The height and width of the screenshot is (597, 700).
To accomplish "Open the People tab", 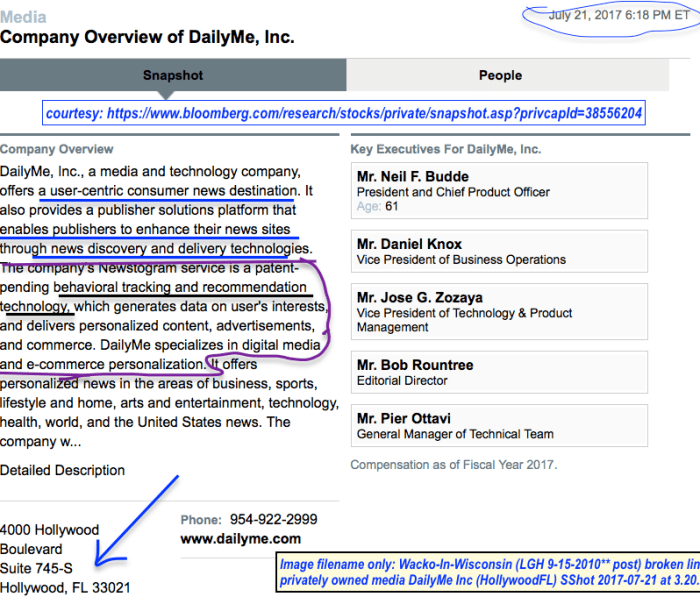I will pos(500,75).
